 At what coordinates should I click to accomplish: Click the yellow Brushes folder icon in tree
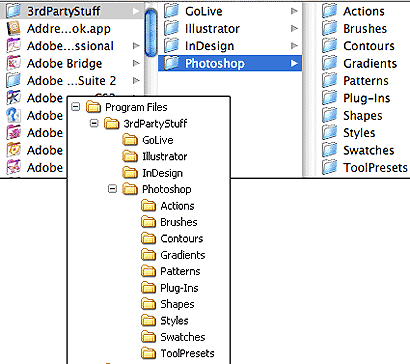[148, 222]
